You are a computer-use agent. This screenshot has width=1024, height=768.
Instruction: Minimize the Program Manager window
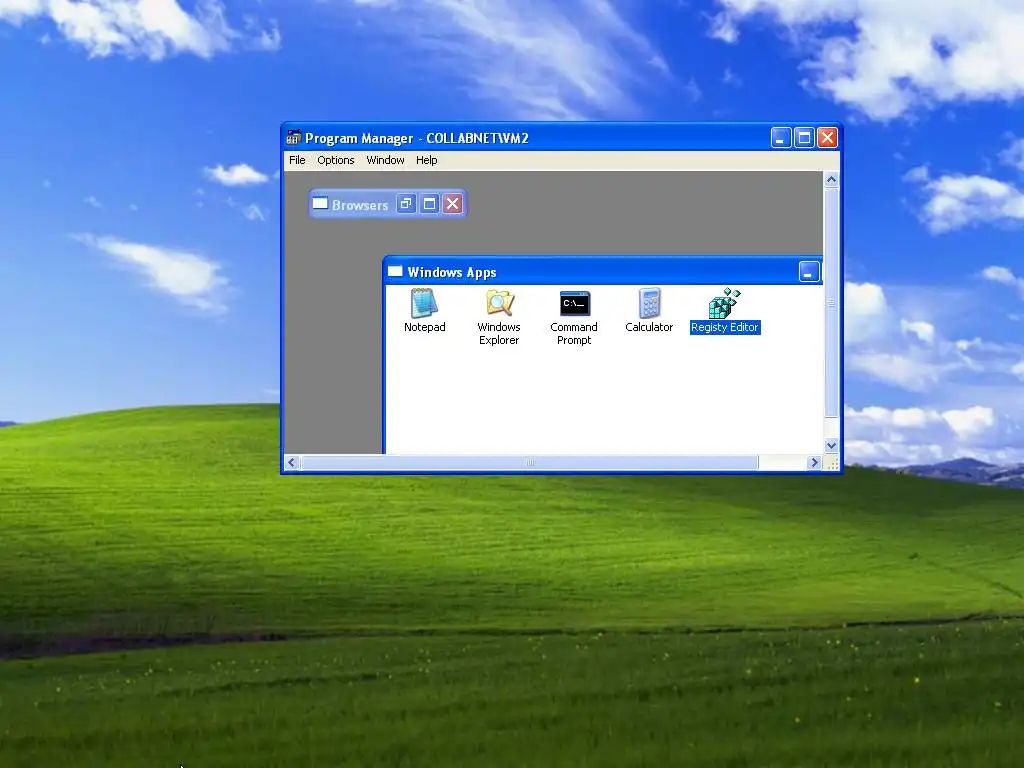pyautogui.click(x=781, y=138)
